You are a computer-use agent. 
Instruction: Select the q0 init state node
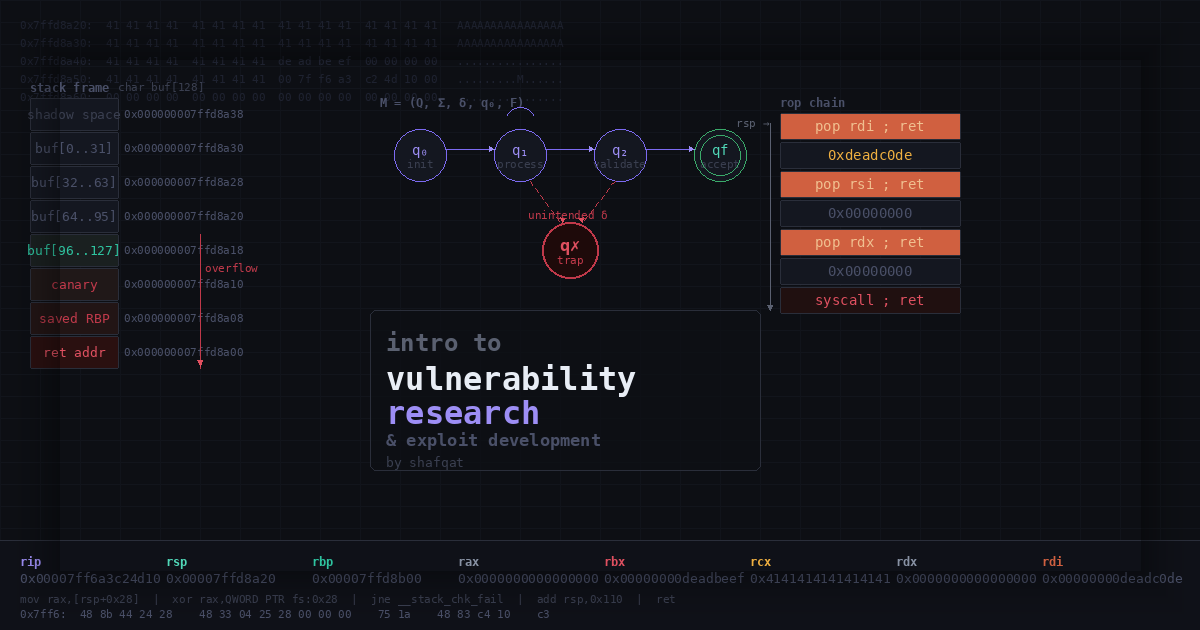click(x=420, y=155)
